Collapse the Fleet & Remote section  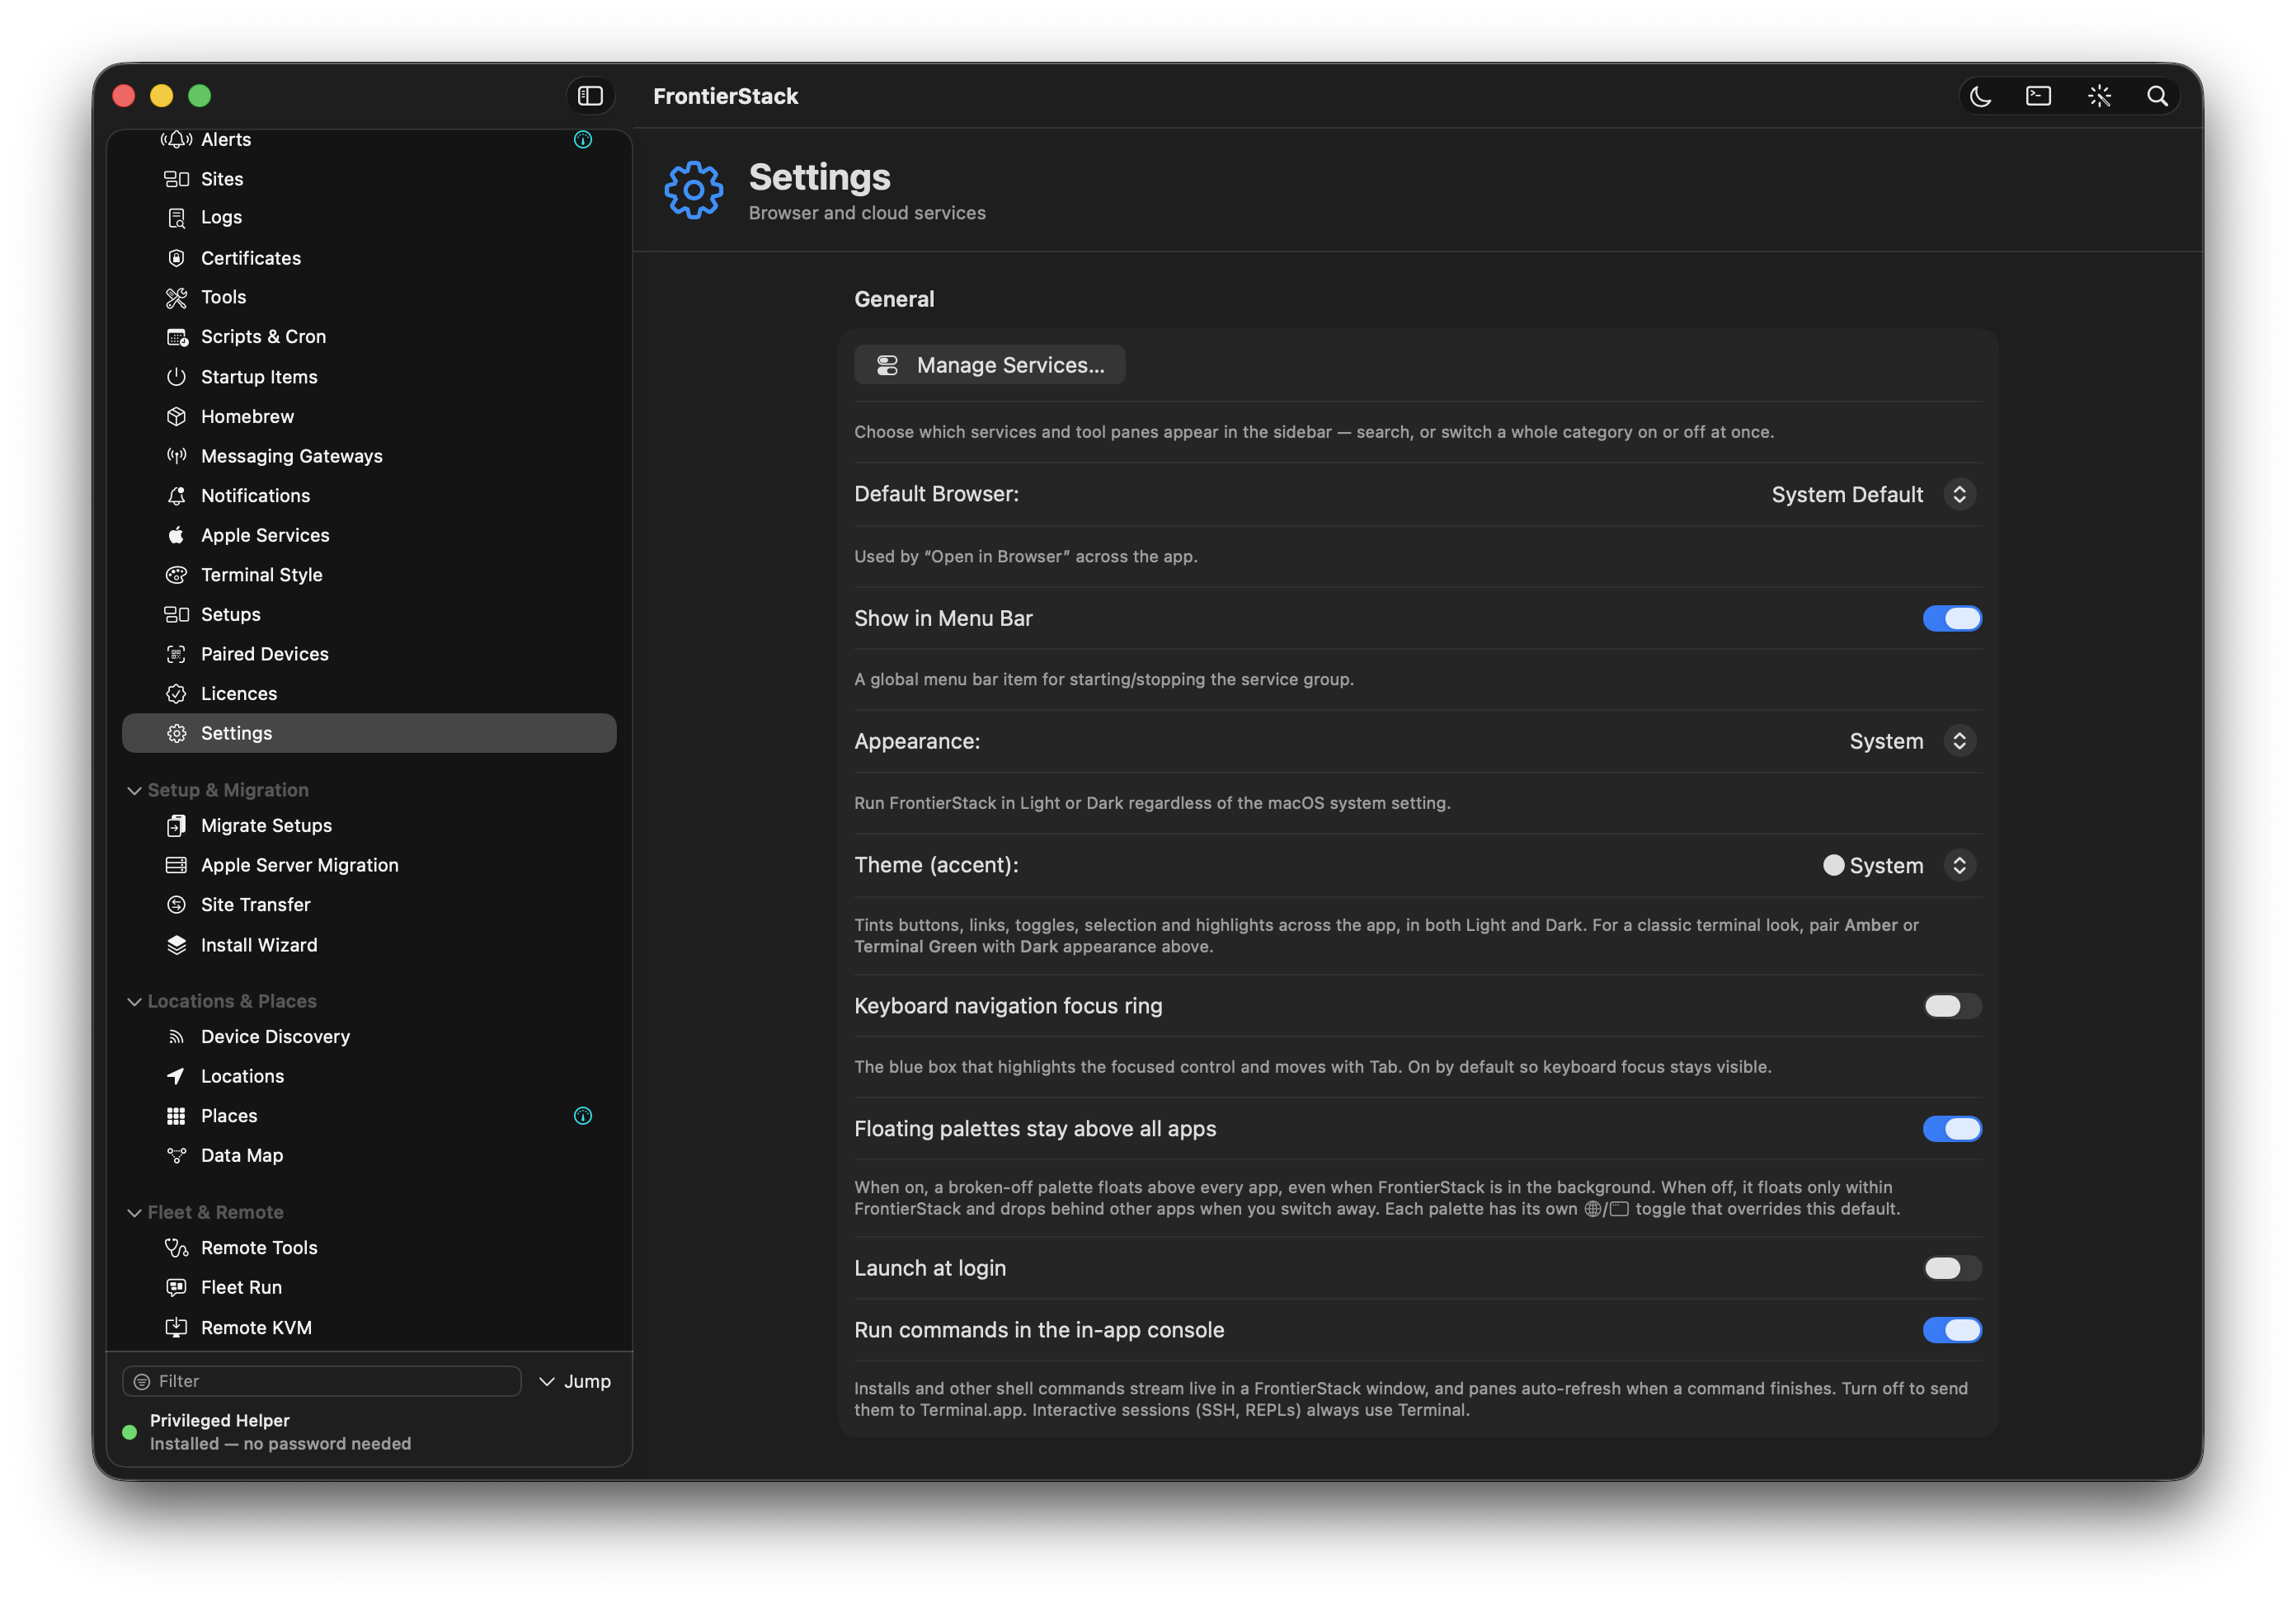(x=134, y=1213)
